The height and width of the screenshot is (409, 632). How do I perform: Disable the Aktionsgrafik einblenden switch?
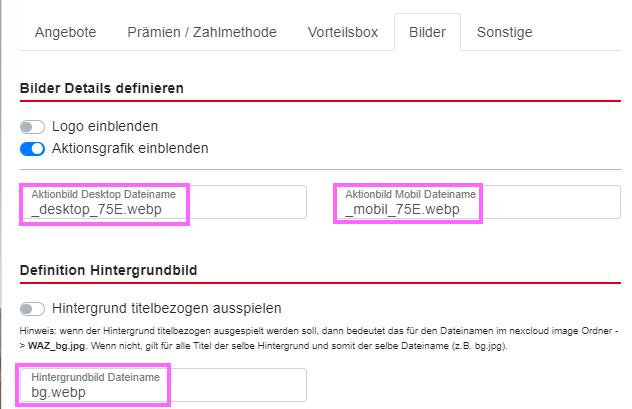coord(32,148)
